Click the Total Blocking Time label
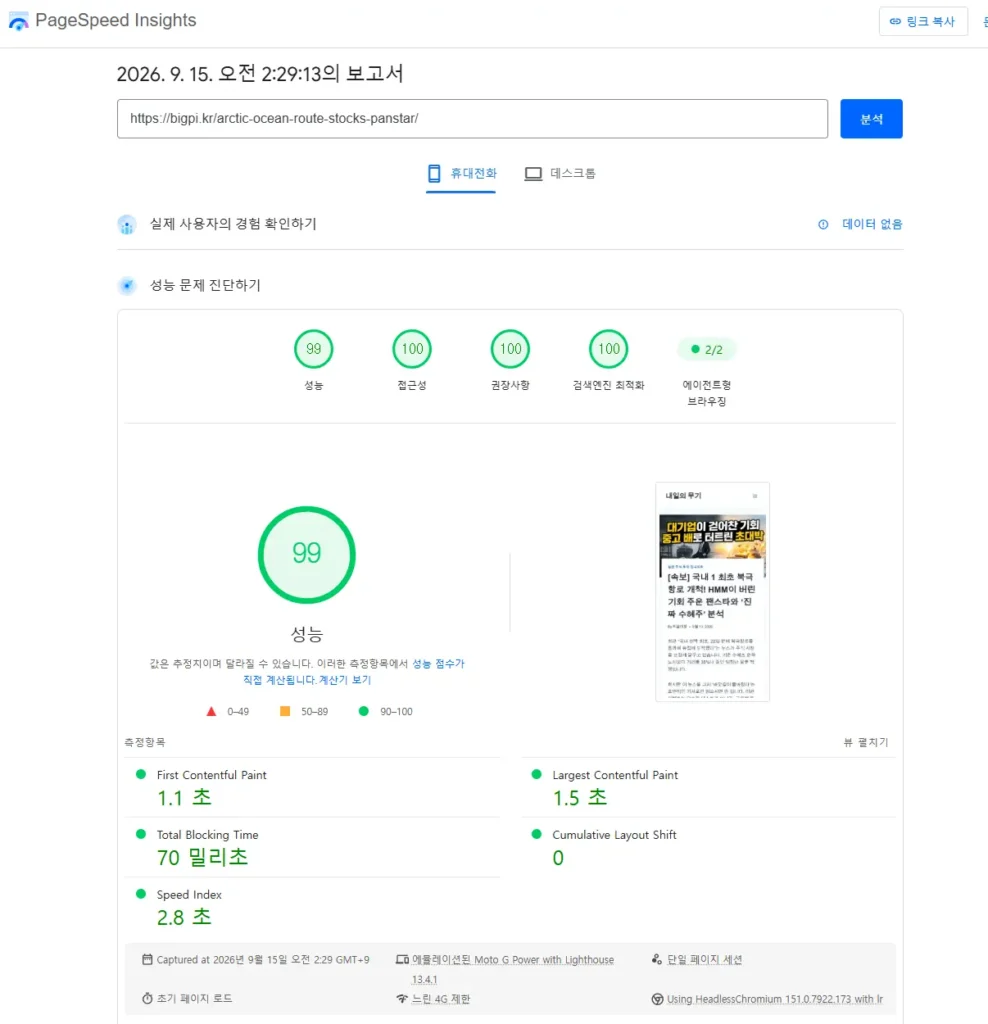 (208, 835)
